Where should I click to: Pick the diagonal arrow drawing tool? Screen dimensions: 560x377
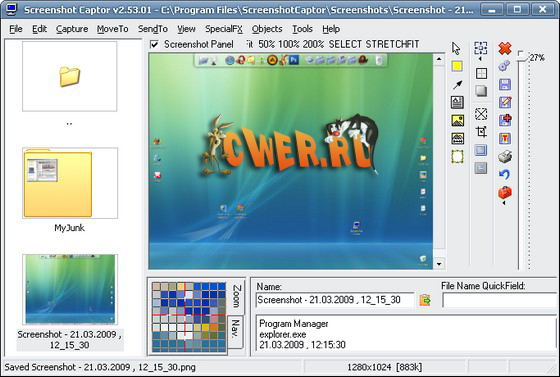coord(458,85)
